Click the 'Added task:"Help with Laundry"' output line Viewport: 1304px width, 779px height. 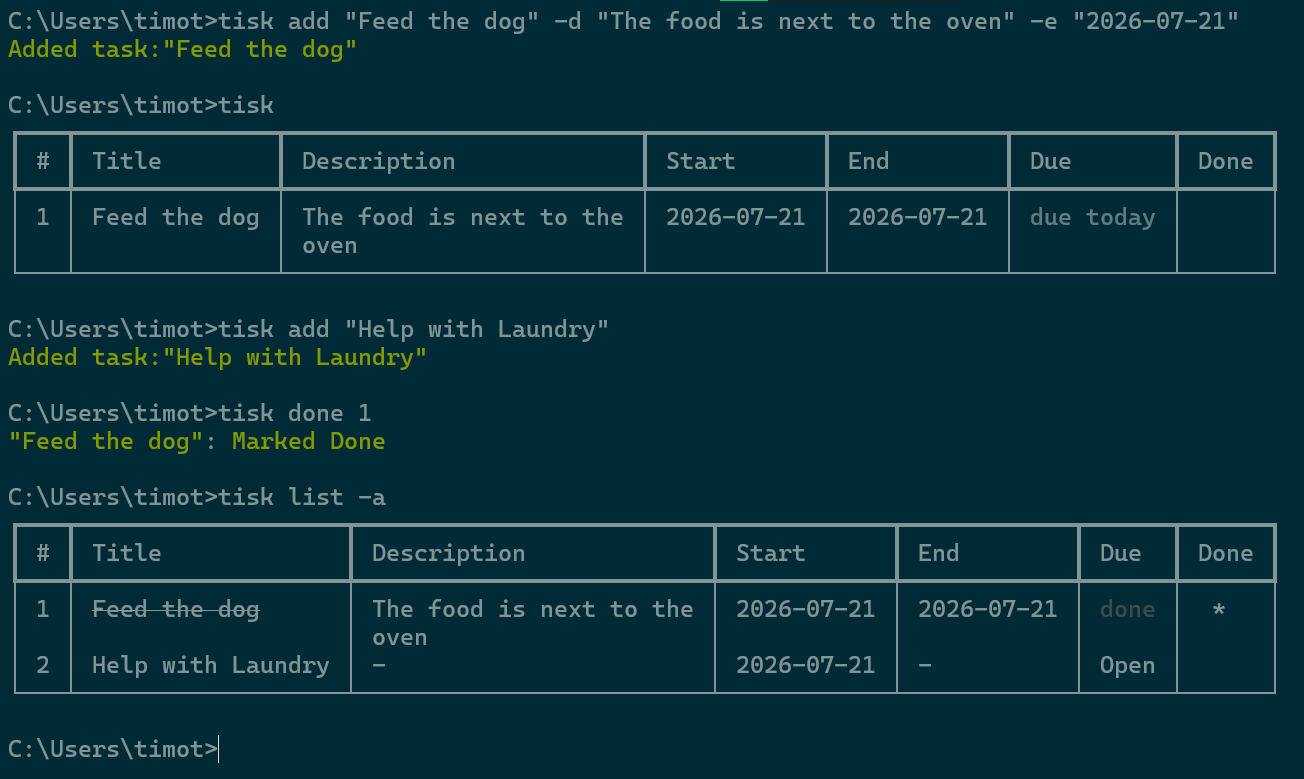pos(217,357)
